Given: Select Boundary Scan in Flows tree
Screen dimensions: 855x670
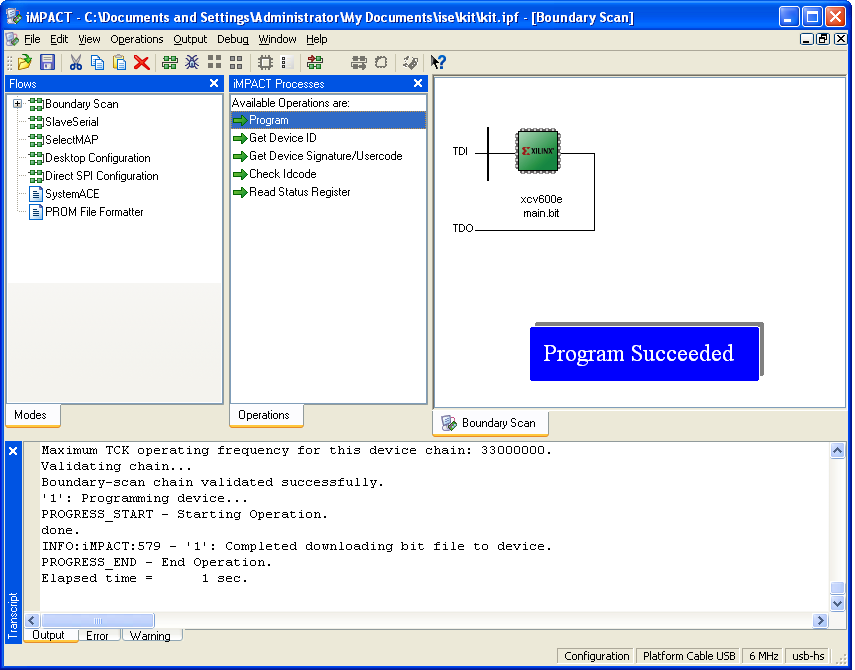Looking at the screenshot, I should (82, 104).
